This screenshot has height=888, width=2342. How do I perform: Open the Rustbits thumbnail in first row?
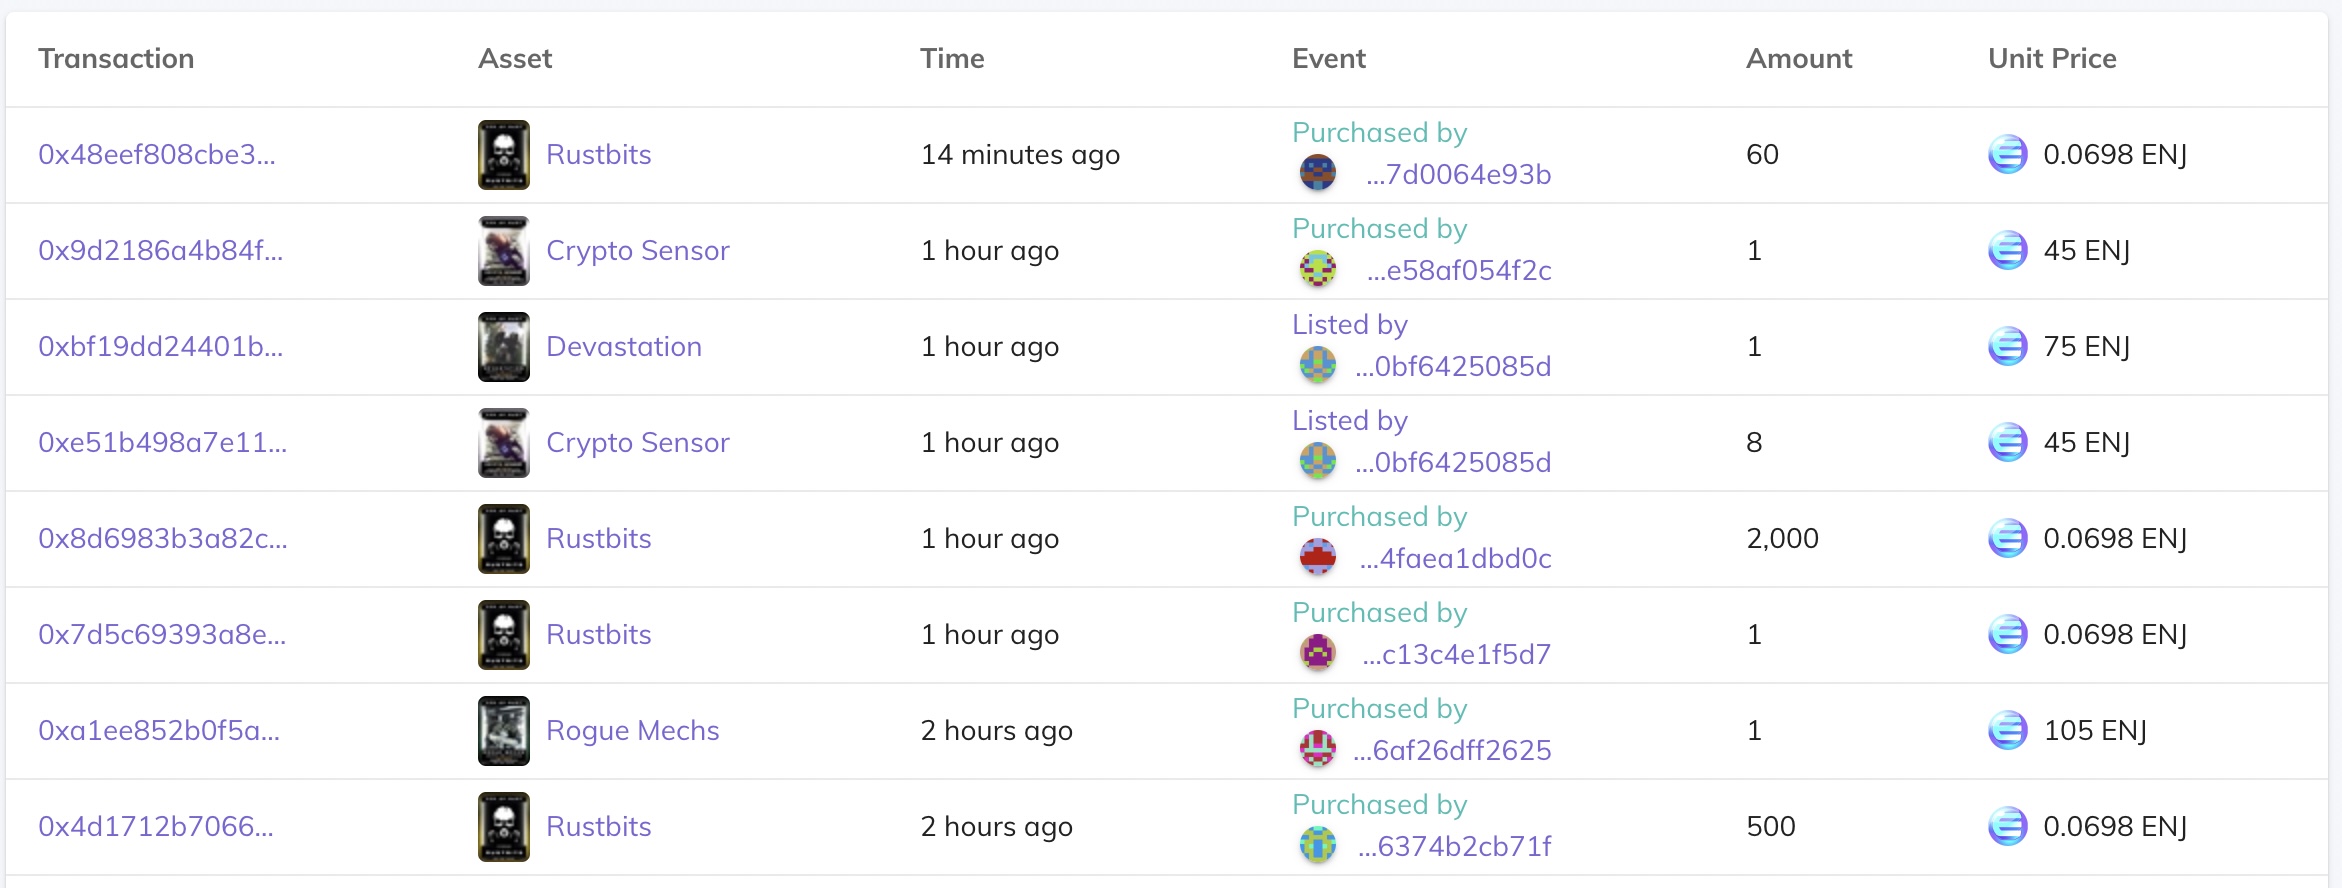tap(503, 155)
